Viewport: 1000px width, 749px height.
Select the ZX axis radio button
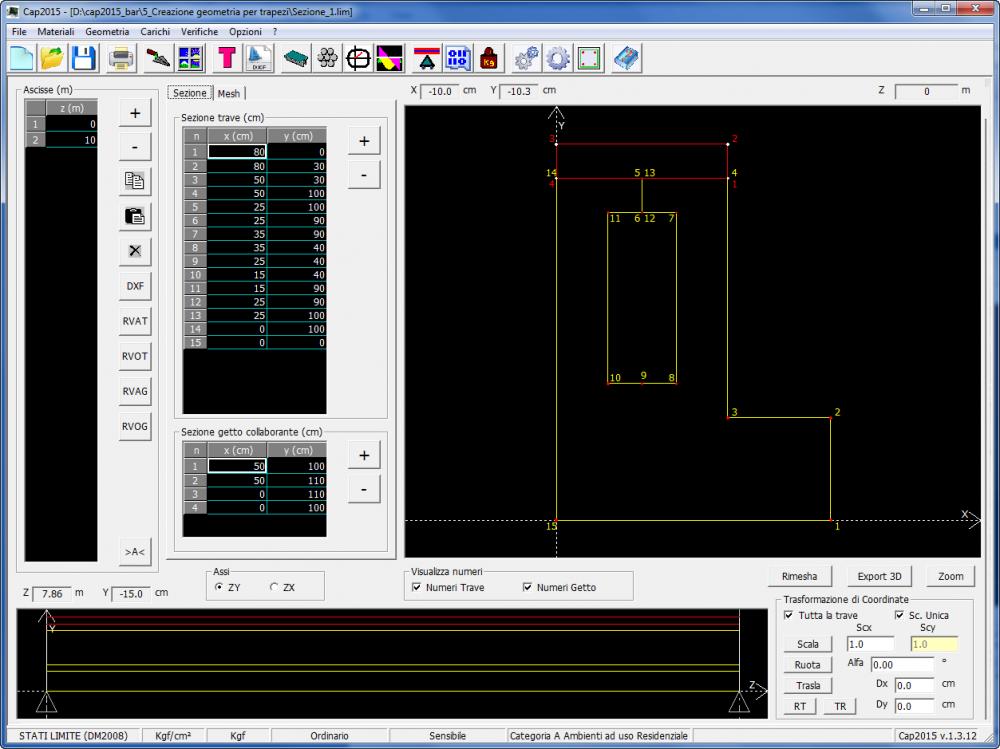pyautogui.click(x=274, y=588)
